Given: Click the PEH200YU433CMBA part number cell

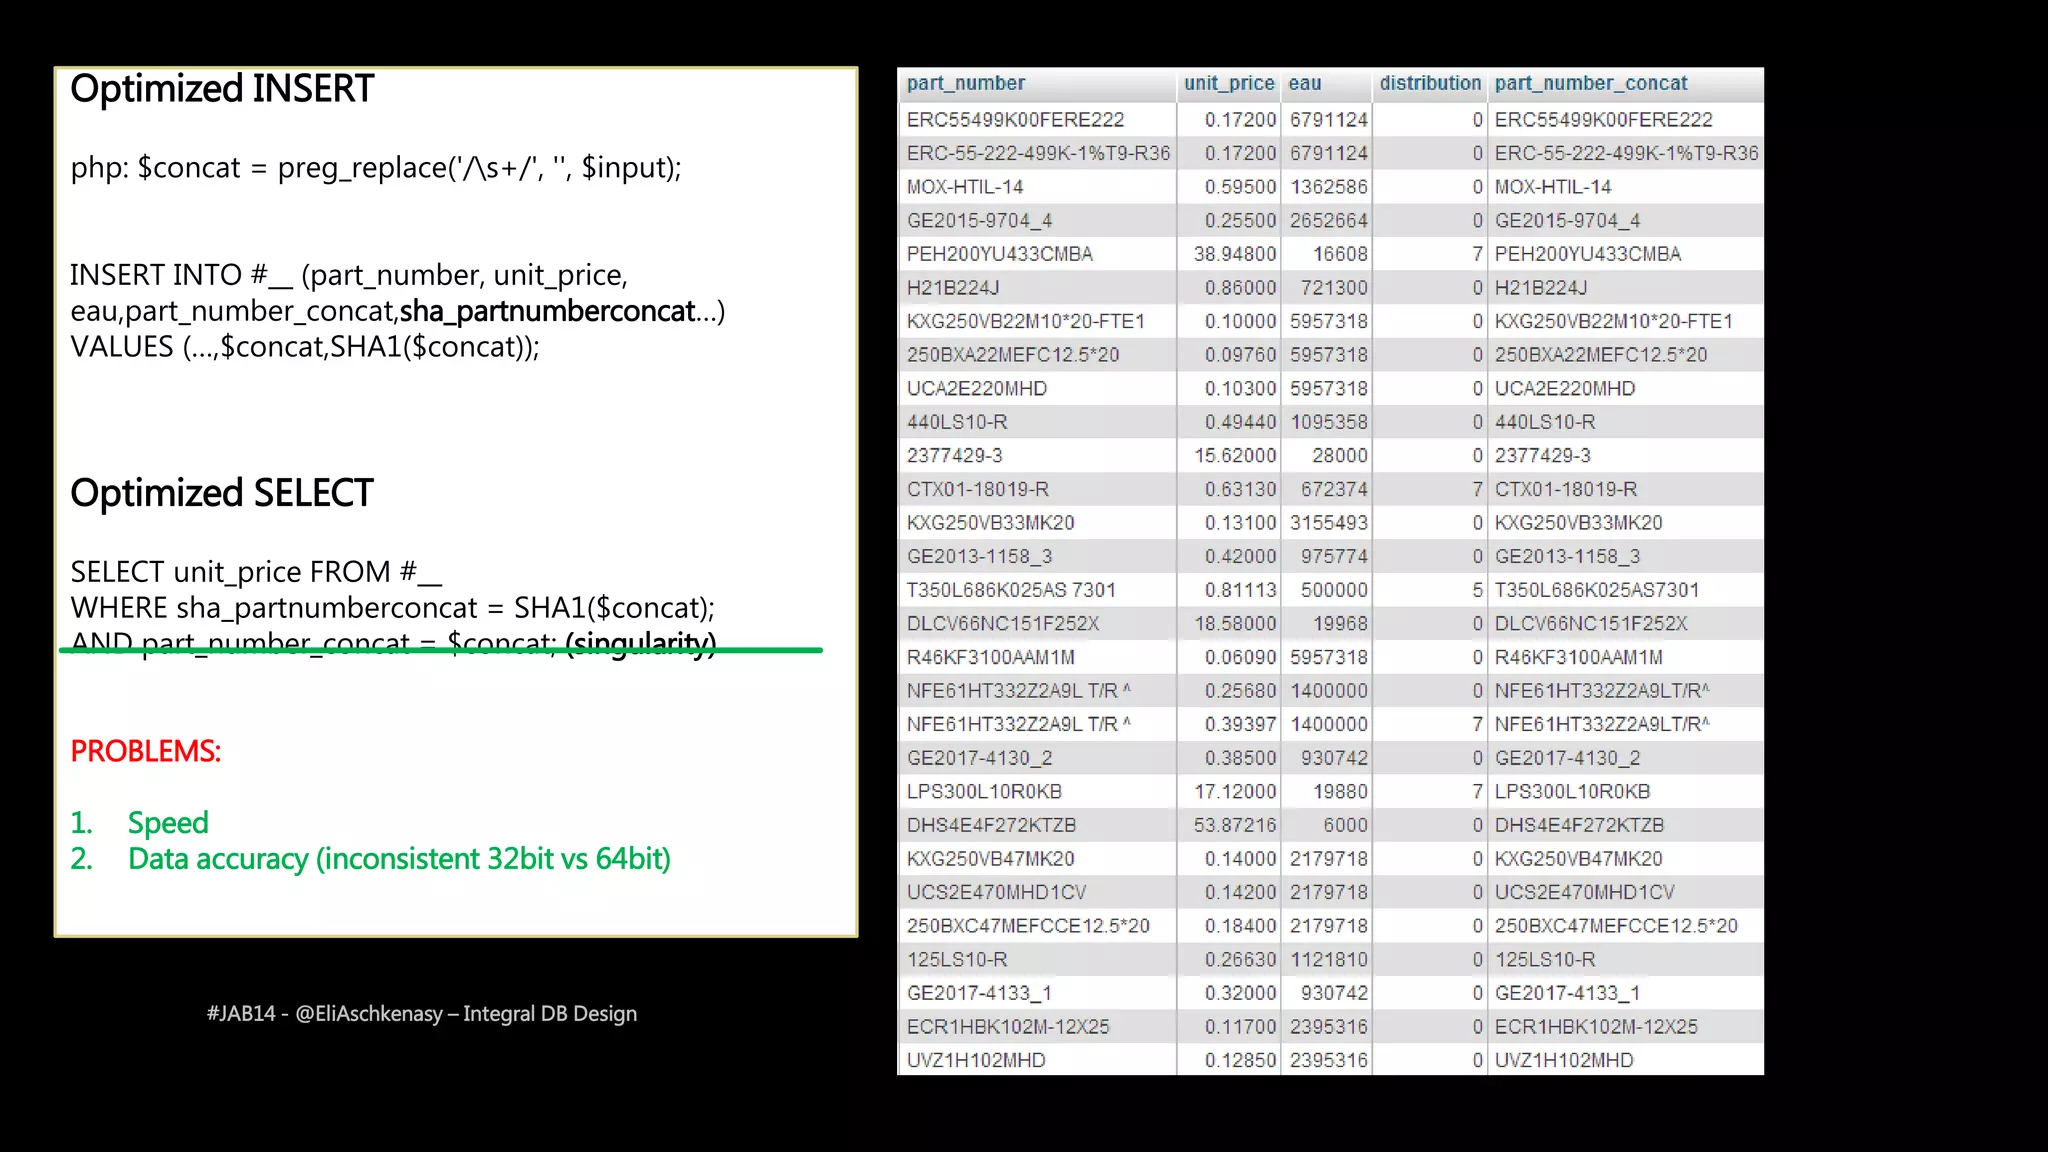Looking at the screenshot, I should (x=999, y=254).
